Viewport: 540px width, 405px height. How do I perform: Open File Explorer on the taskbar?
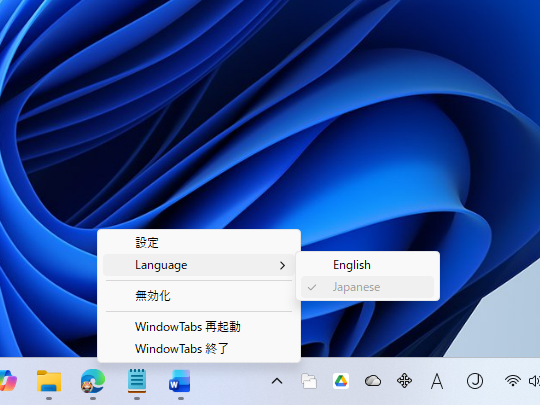point(49,381)
